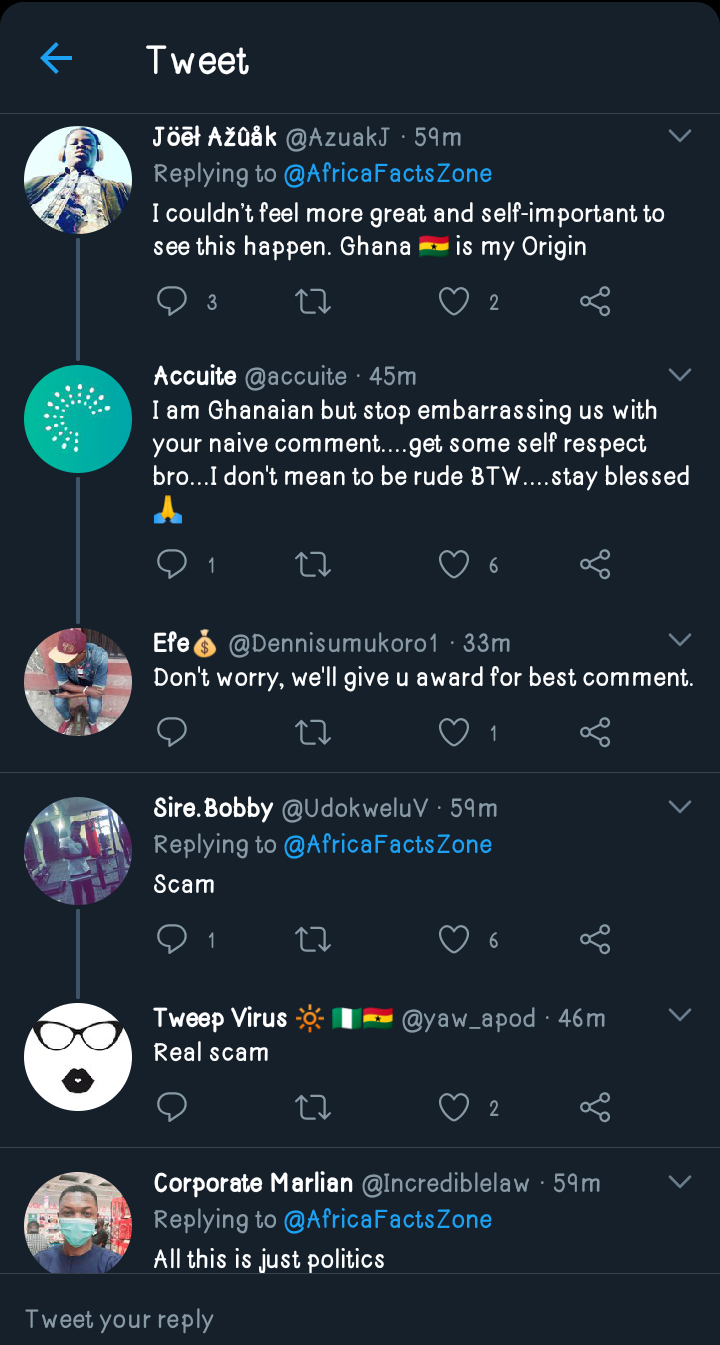Image resolution: width=720 pixels, height=1345 pixels.
Task: Like Accuite's reply with the heart
Action: (x=454, y=565)
